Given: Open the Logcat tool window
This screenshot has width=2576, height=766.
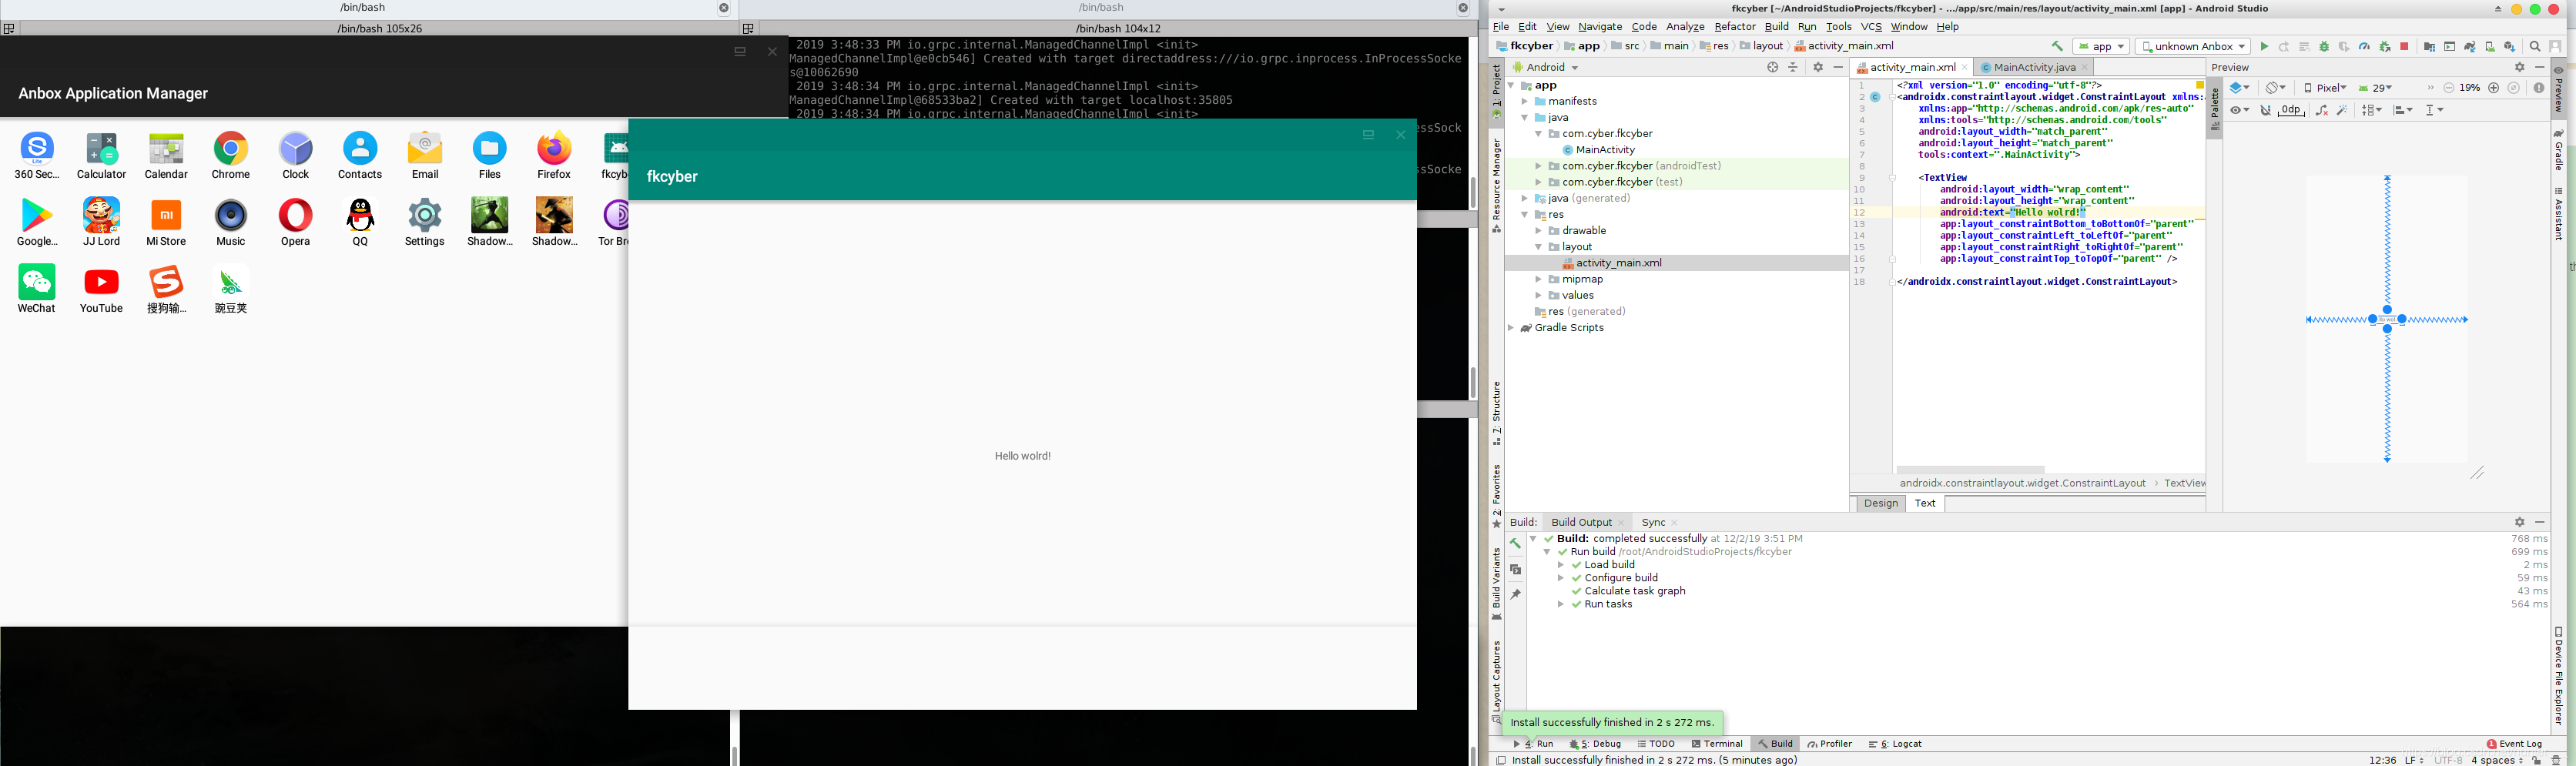Looking at the screenshot, I should pyautogui.click(x=1895, y=744).
